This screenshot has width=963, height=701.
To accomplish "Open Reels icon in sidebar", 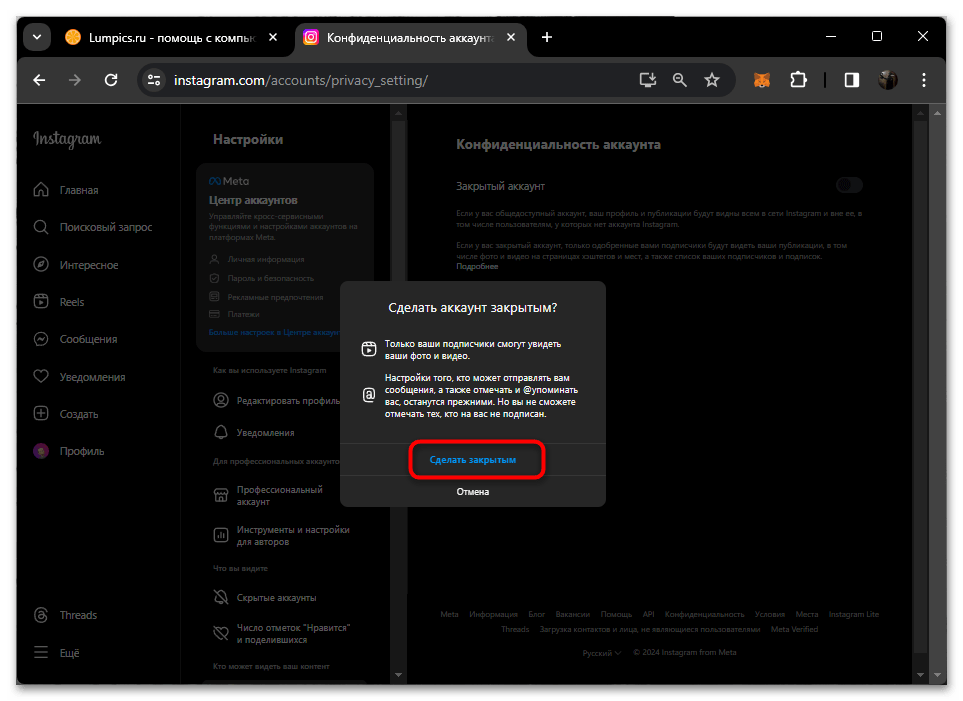I will pyautogui.click(x=41, y=302).
